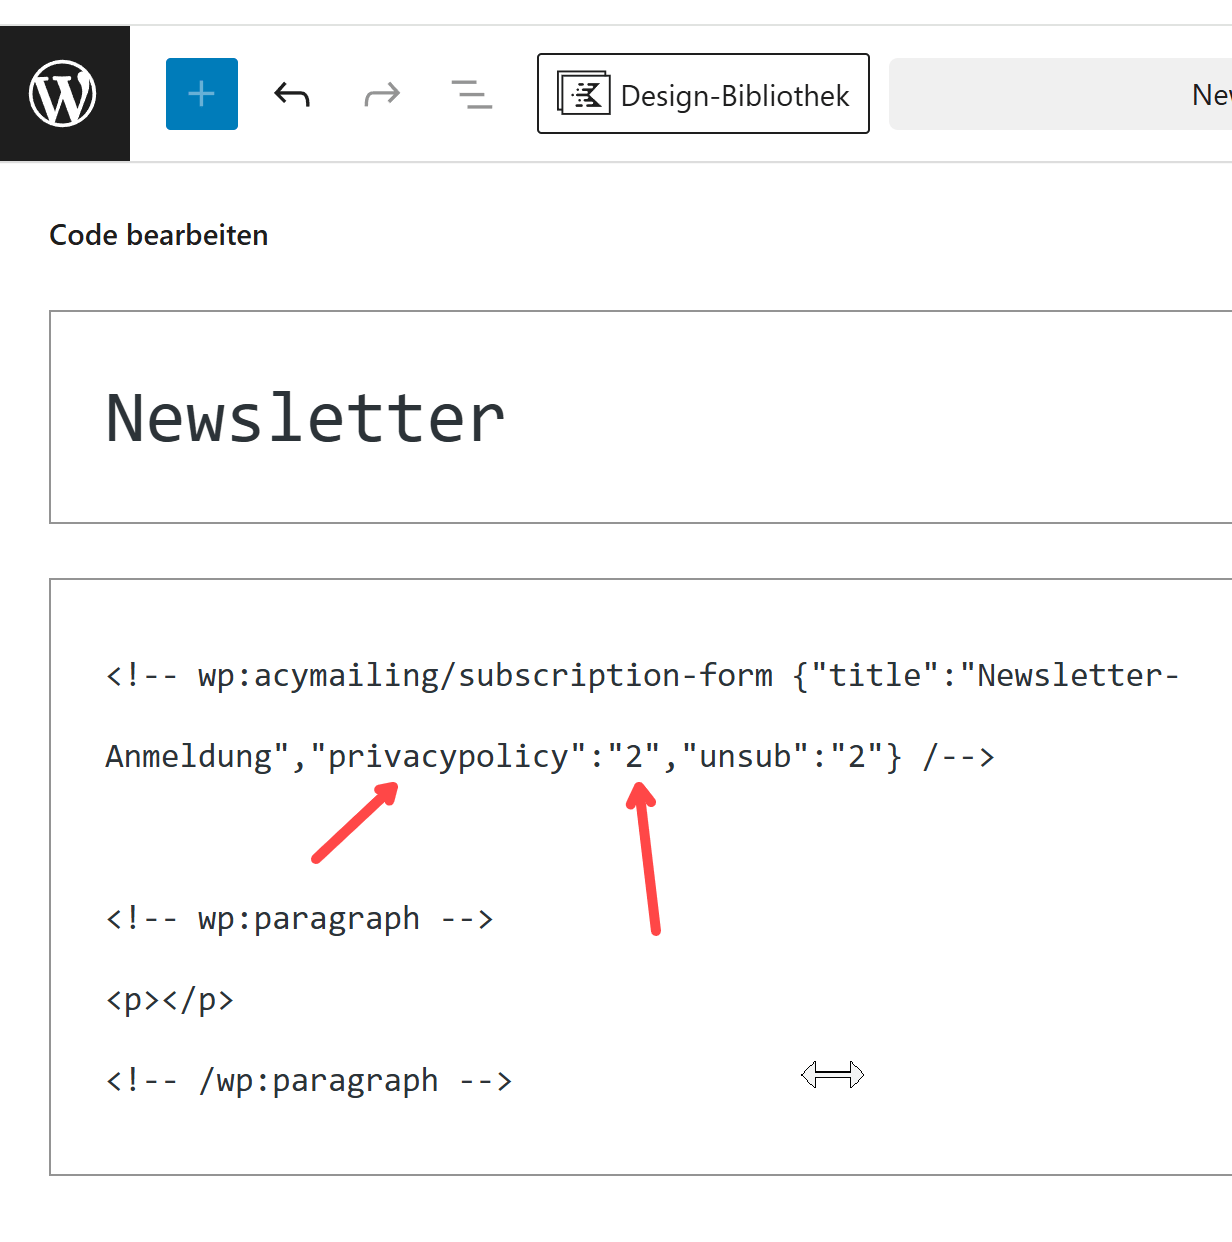This screenshot has width=1232, height=1242.
Task: Click the Kadence icon in Design-Bibliothek
Action: 584,94
